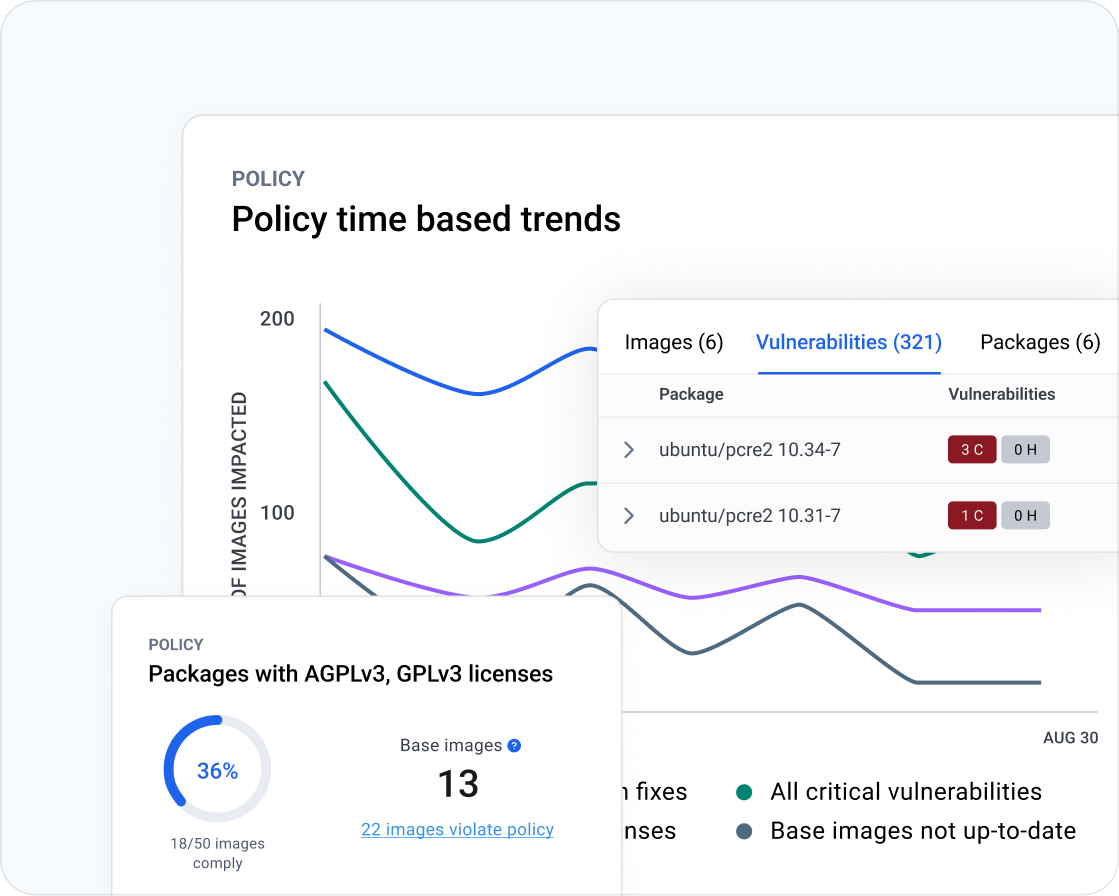Switch to the Images (6) tab

pyautogui.click(x=673, y=342)
